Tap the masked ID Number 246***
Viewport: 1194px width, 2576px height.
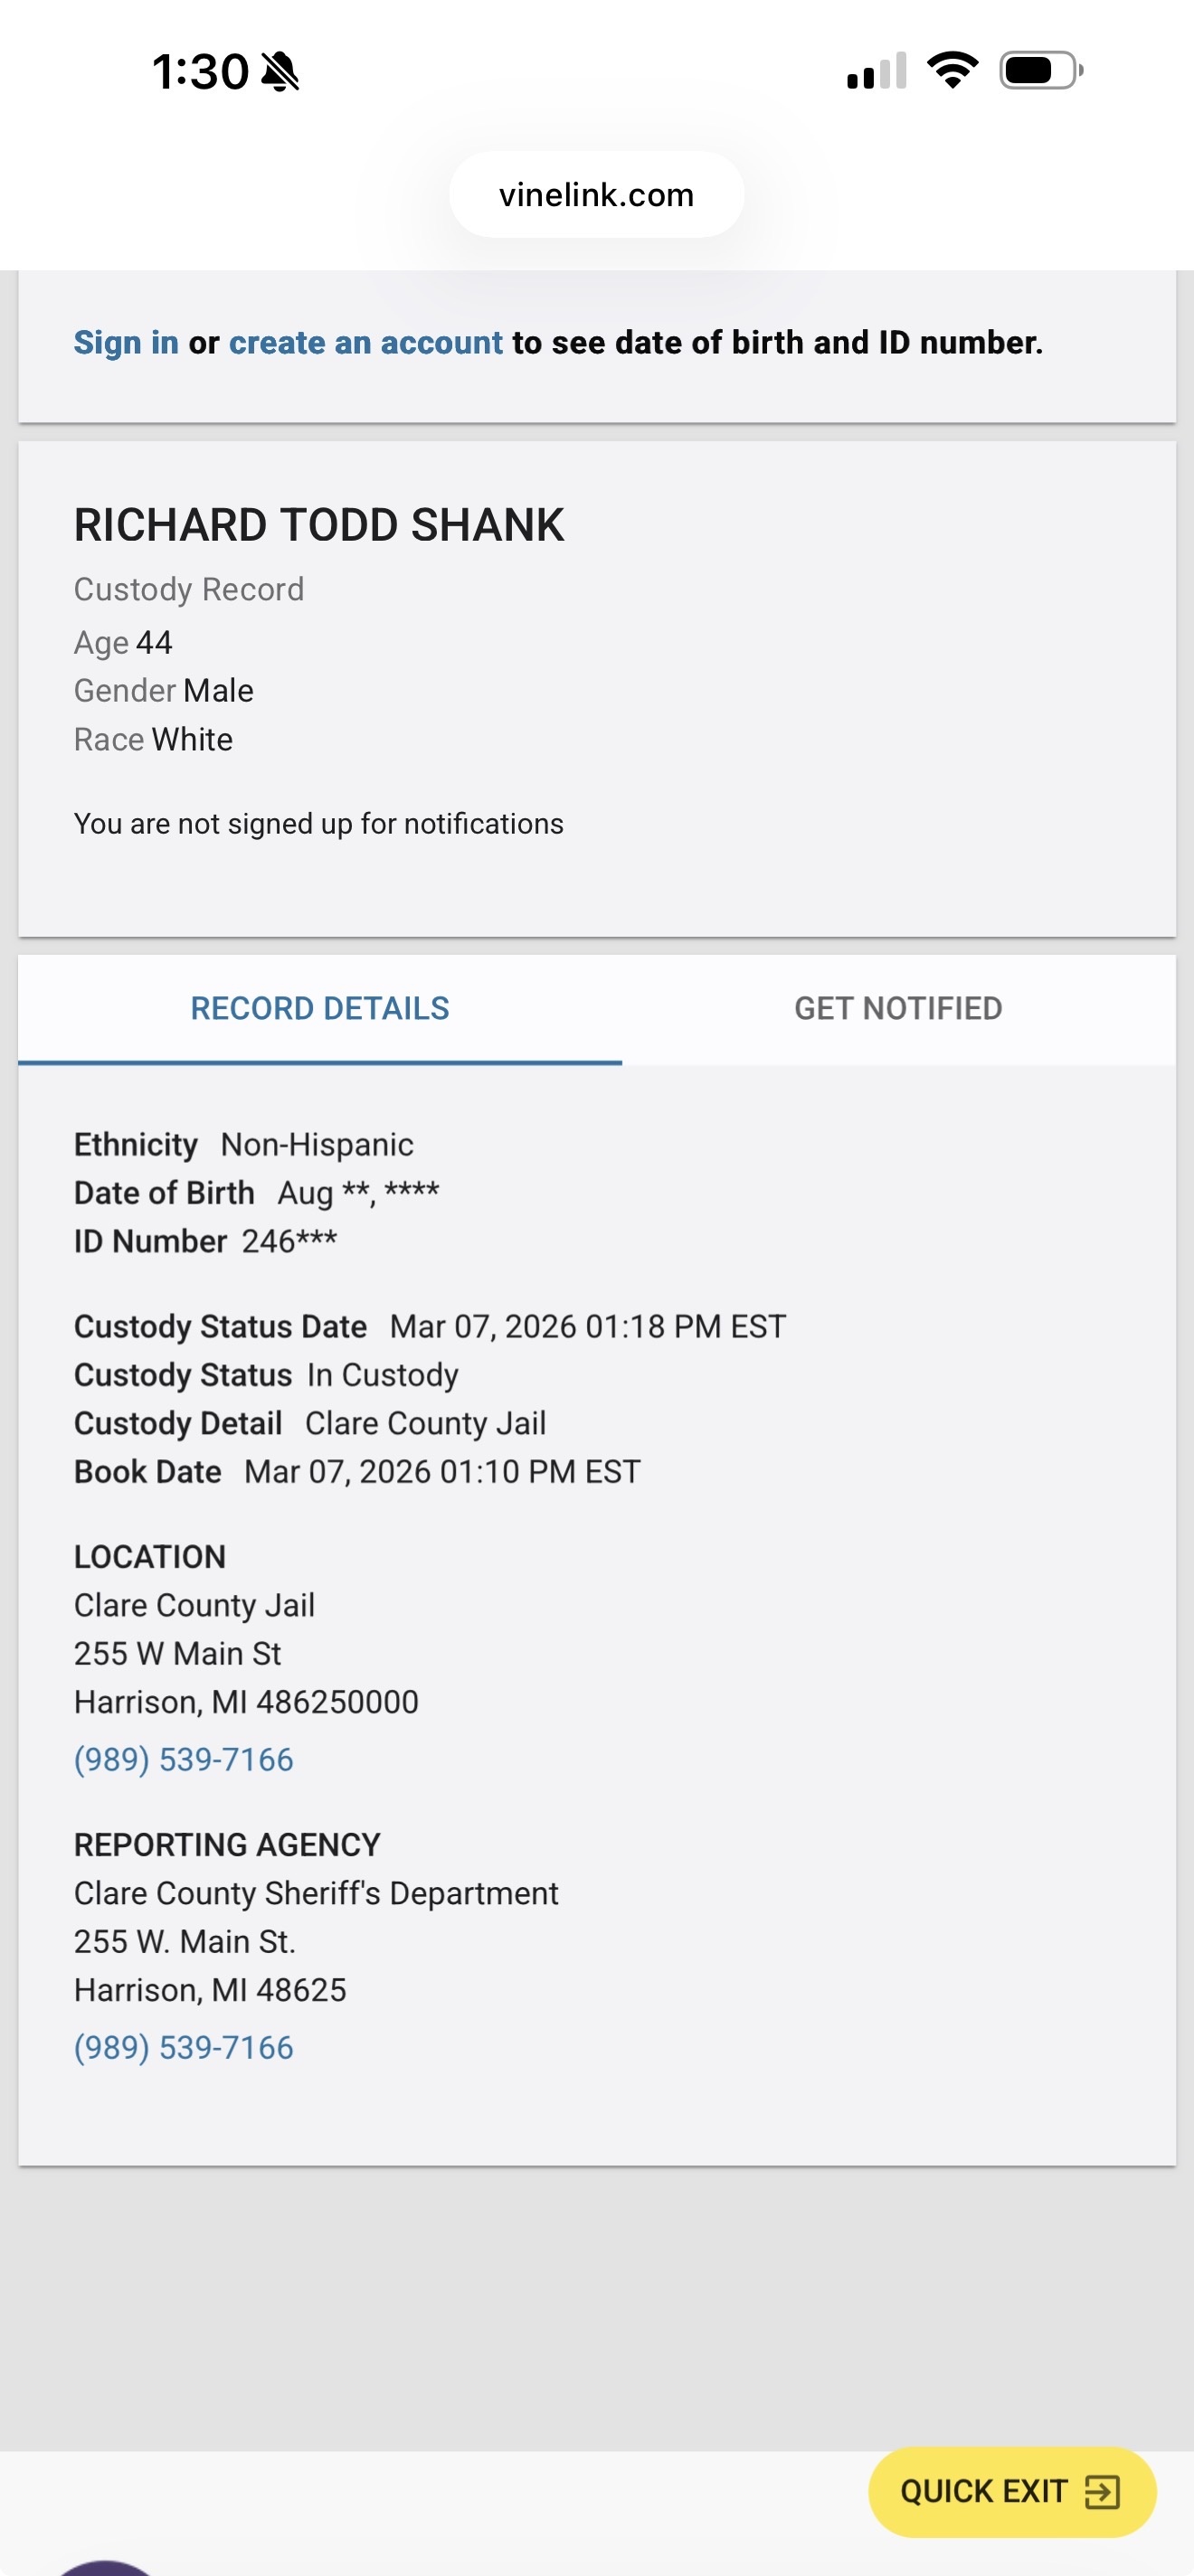289,1241
